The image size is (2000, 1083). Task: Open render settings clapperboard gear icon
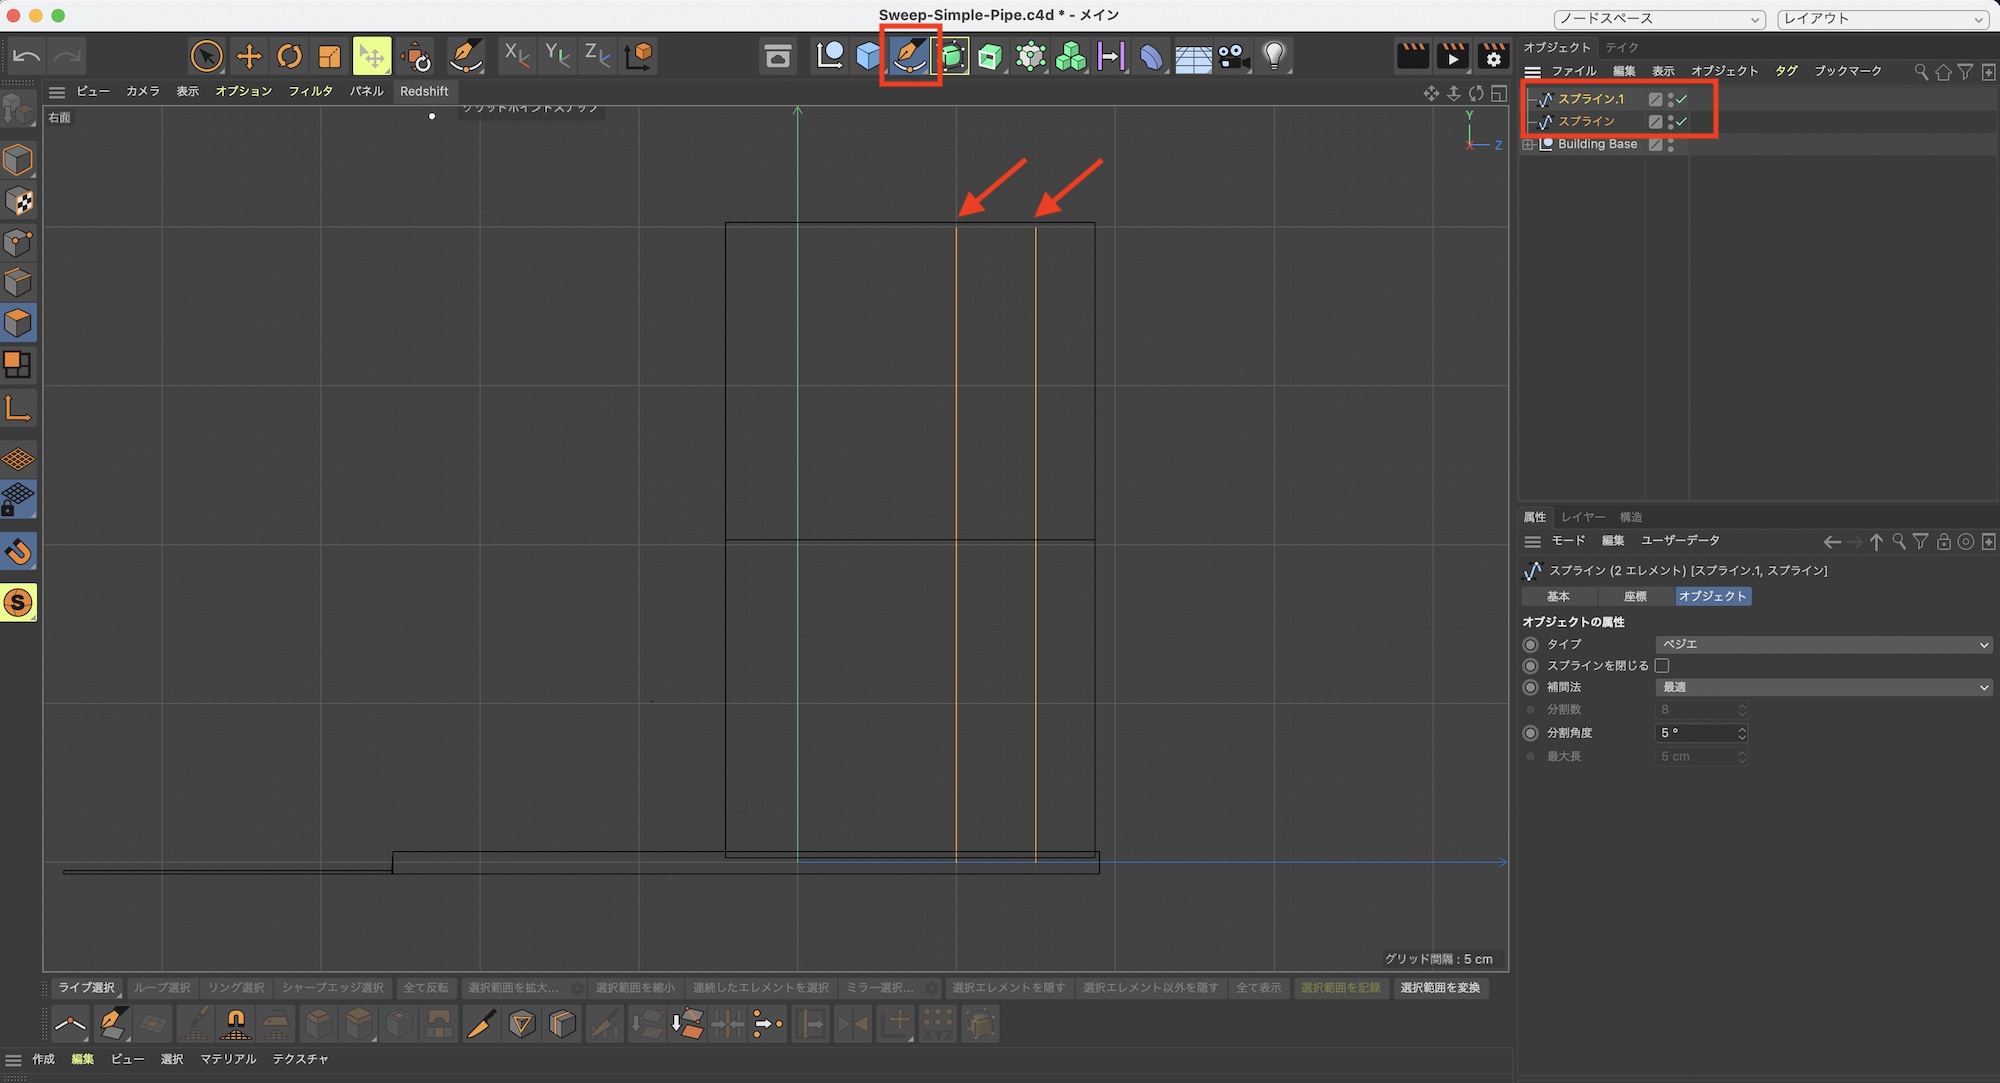1493,56
